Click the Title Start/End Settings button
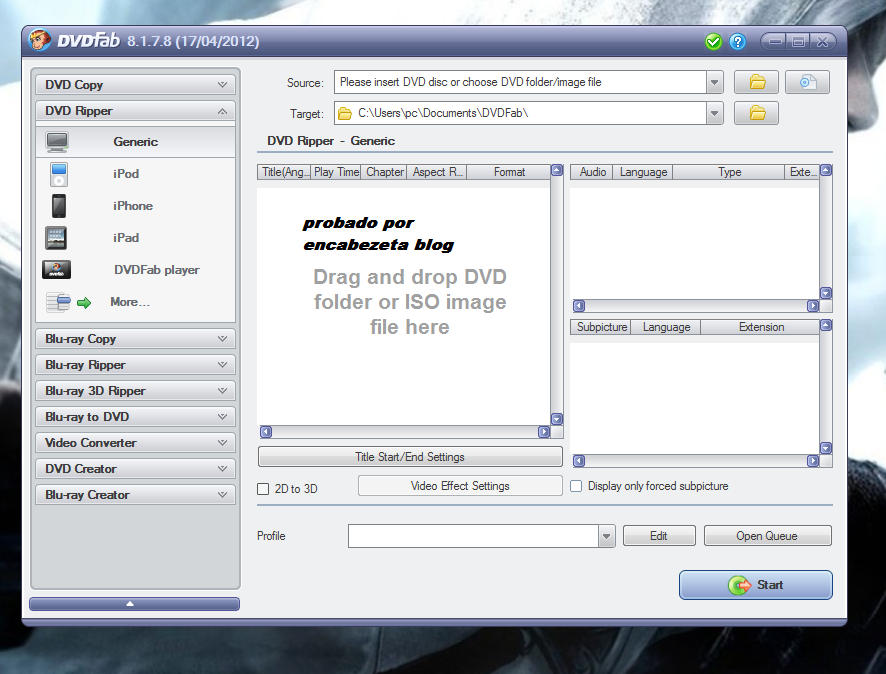 (410, 456)
